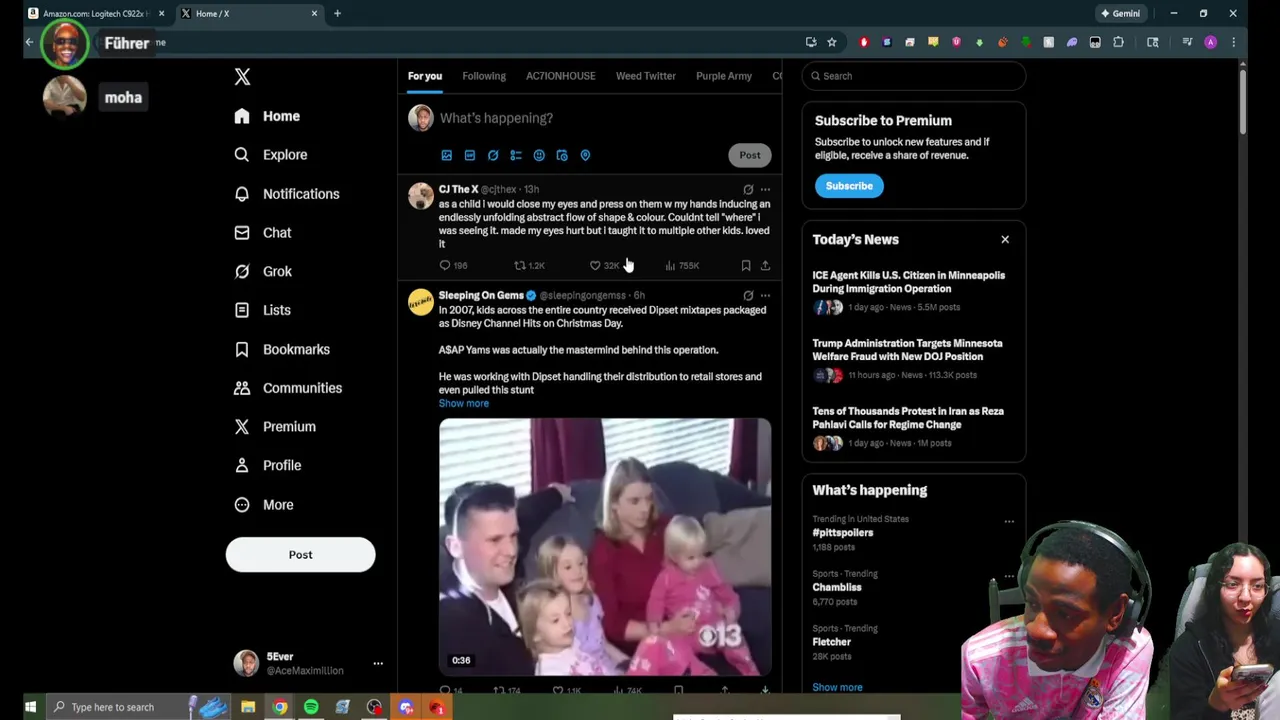Screen dimensions: 1280x720
Task: Open the More menu in sidebar
Action: click(263, 505)
